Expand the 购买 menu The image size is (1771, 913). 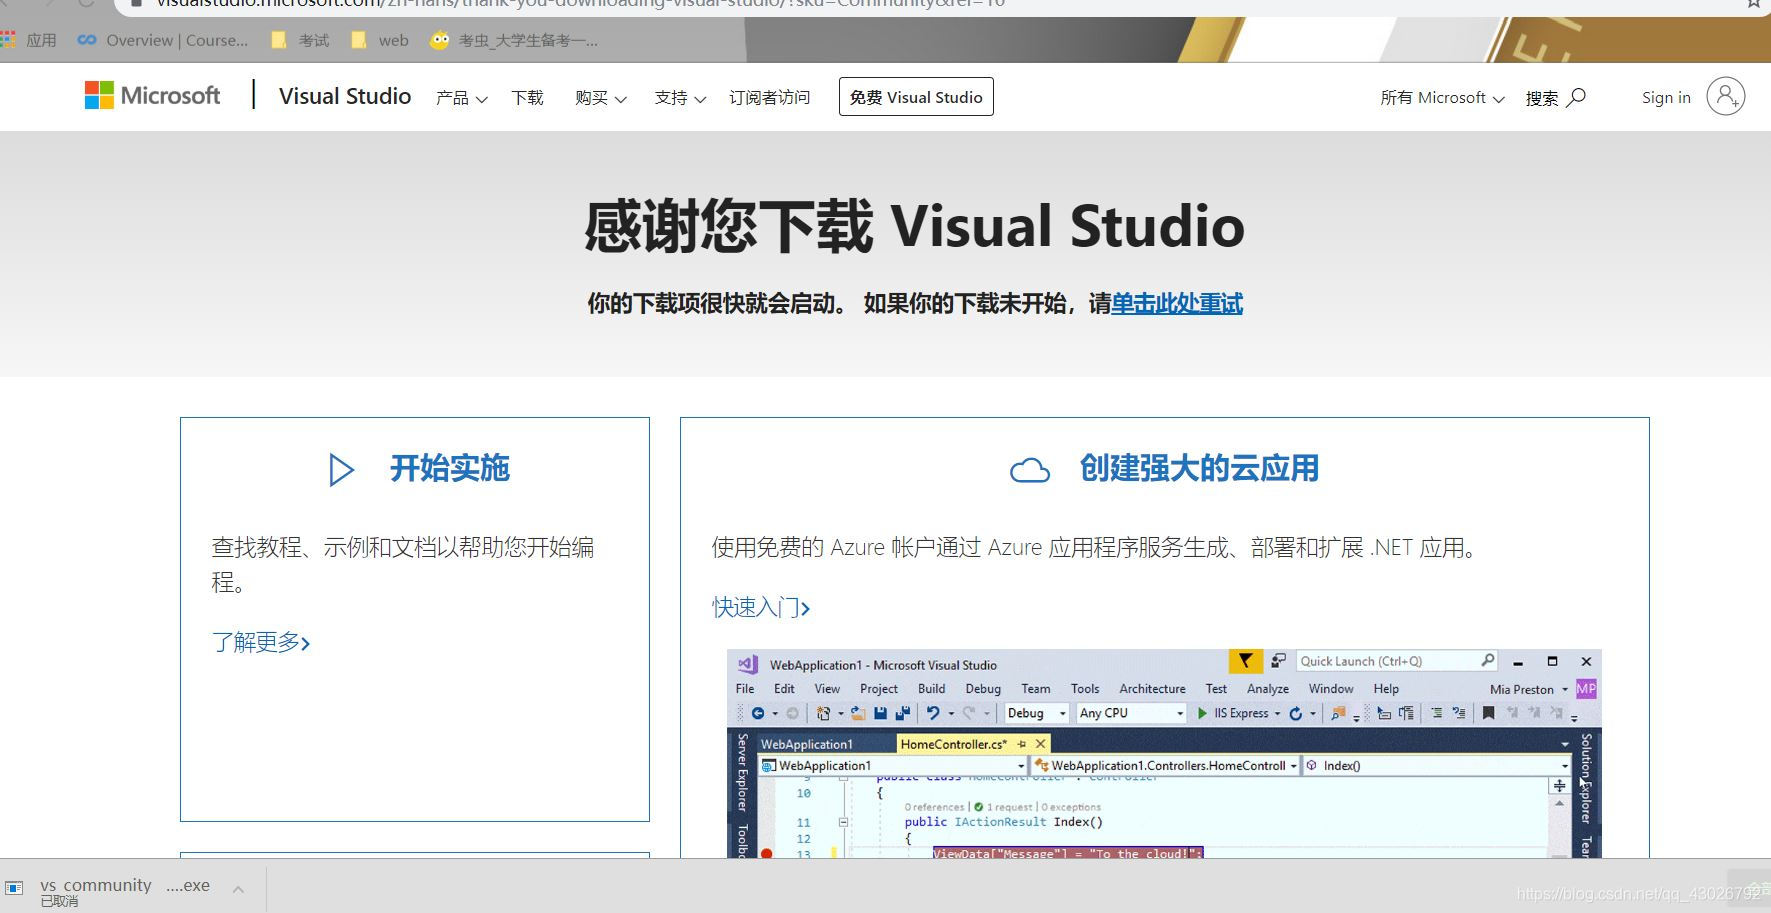[x=600, y=97]
